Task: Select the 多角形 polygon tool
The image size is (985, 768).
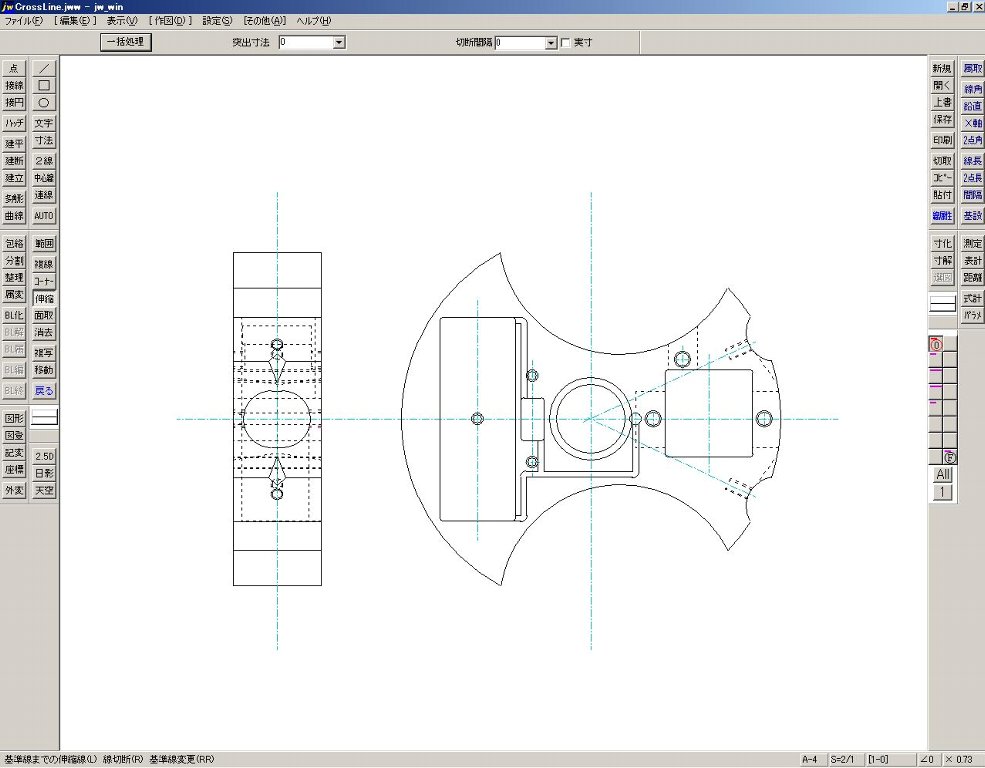Action: [x=14, y=198]
